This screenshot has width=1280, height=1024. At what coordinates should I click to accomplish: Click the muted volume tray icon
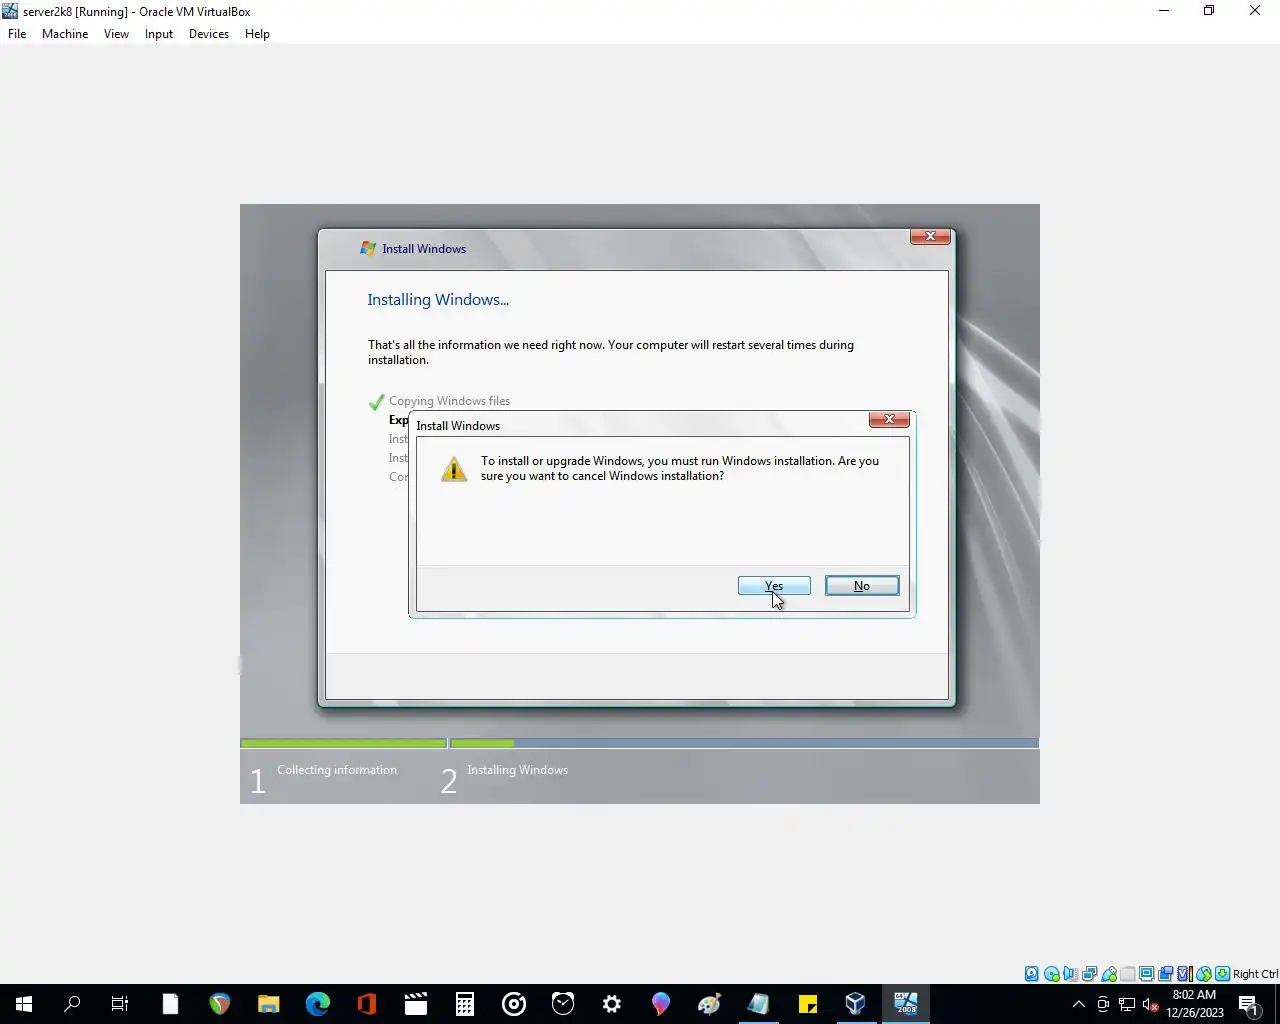(1151, 1005)
